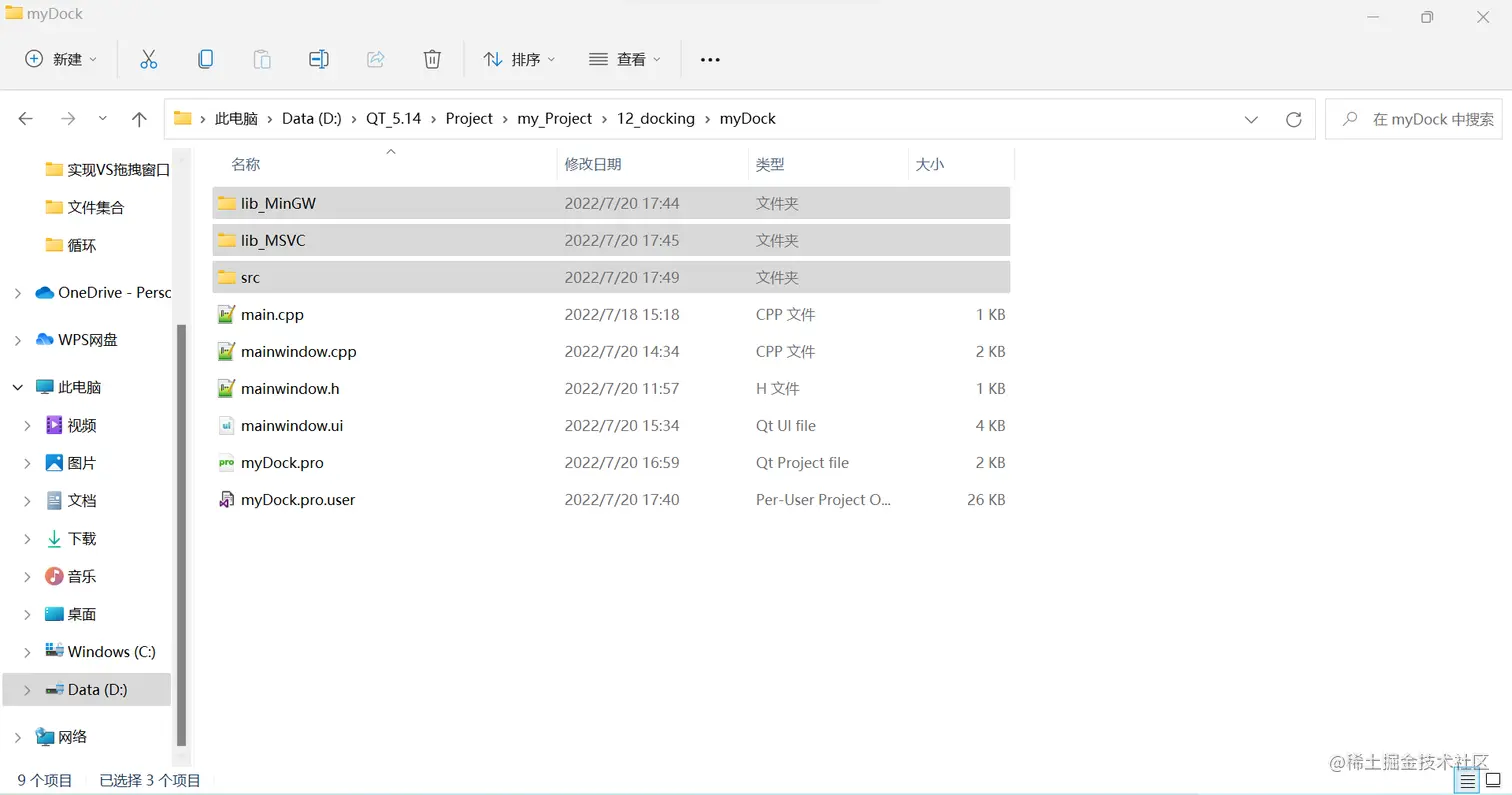Click the '2022/7/18 15:18' date cell
This screenshot has height=795, width=1512.
(622, 314)
